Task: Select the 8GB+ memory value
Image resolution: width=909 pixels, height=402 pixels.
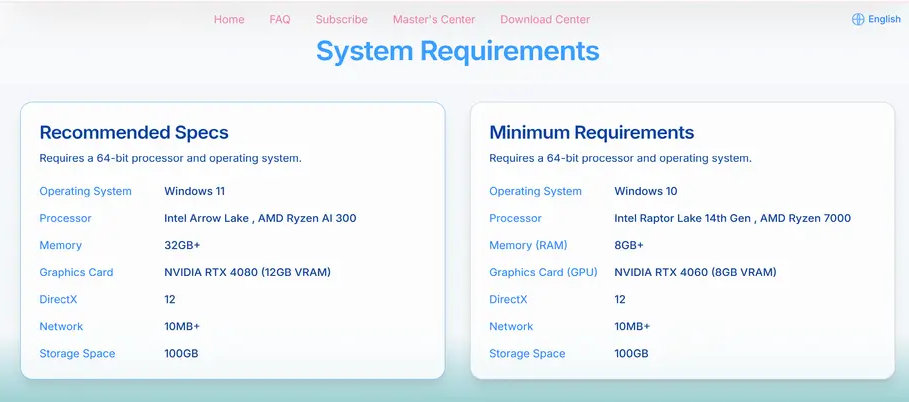Action: pos(628,245)
